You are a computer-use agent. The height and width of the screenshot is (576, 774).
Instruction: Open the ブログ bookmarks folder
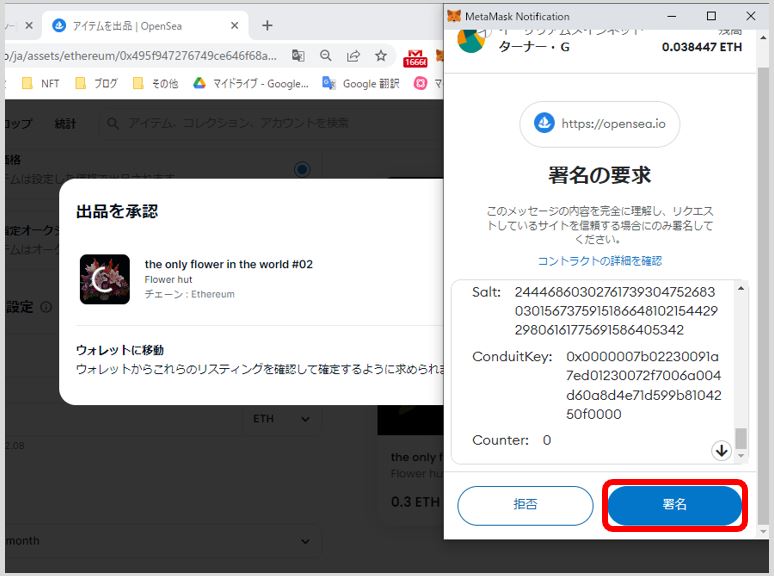pos(96,83)
